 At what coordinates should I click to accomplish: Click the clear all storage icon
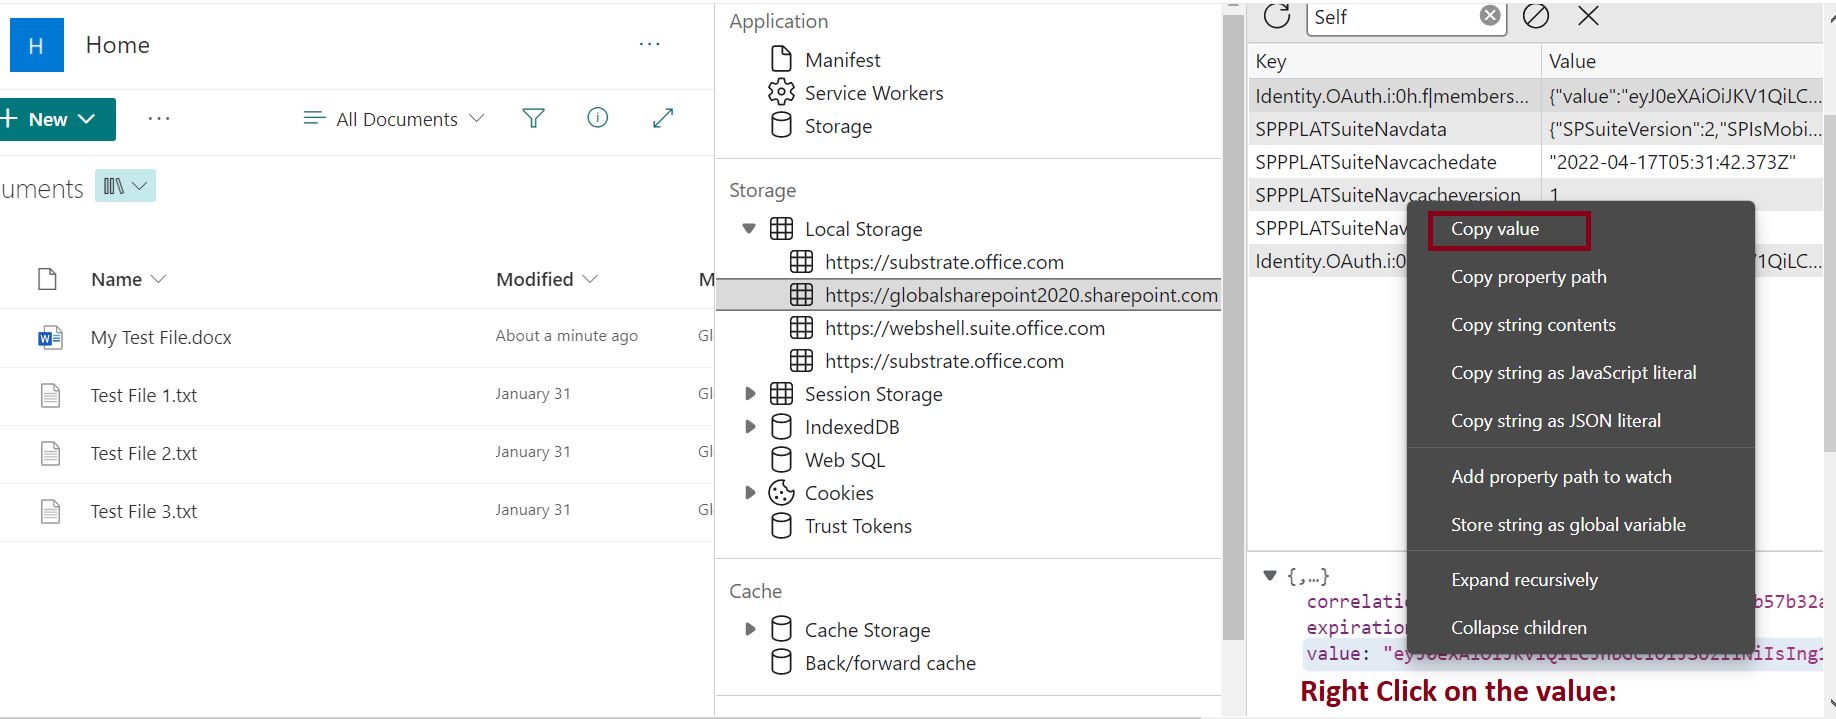(x=1536, y=16)
